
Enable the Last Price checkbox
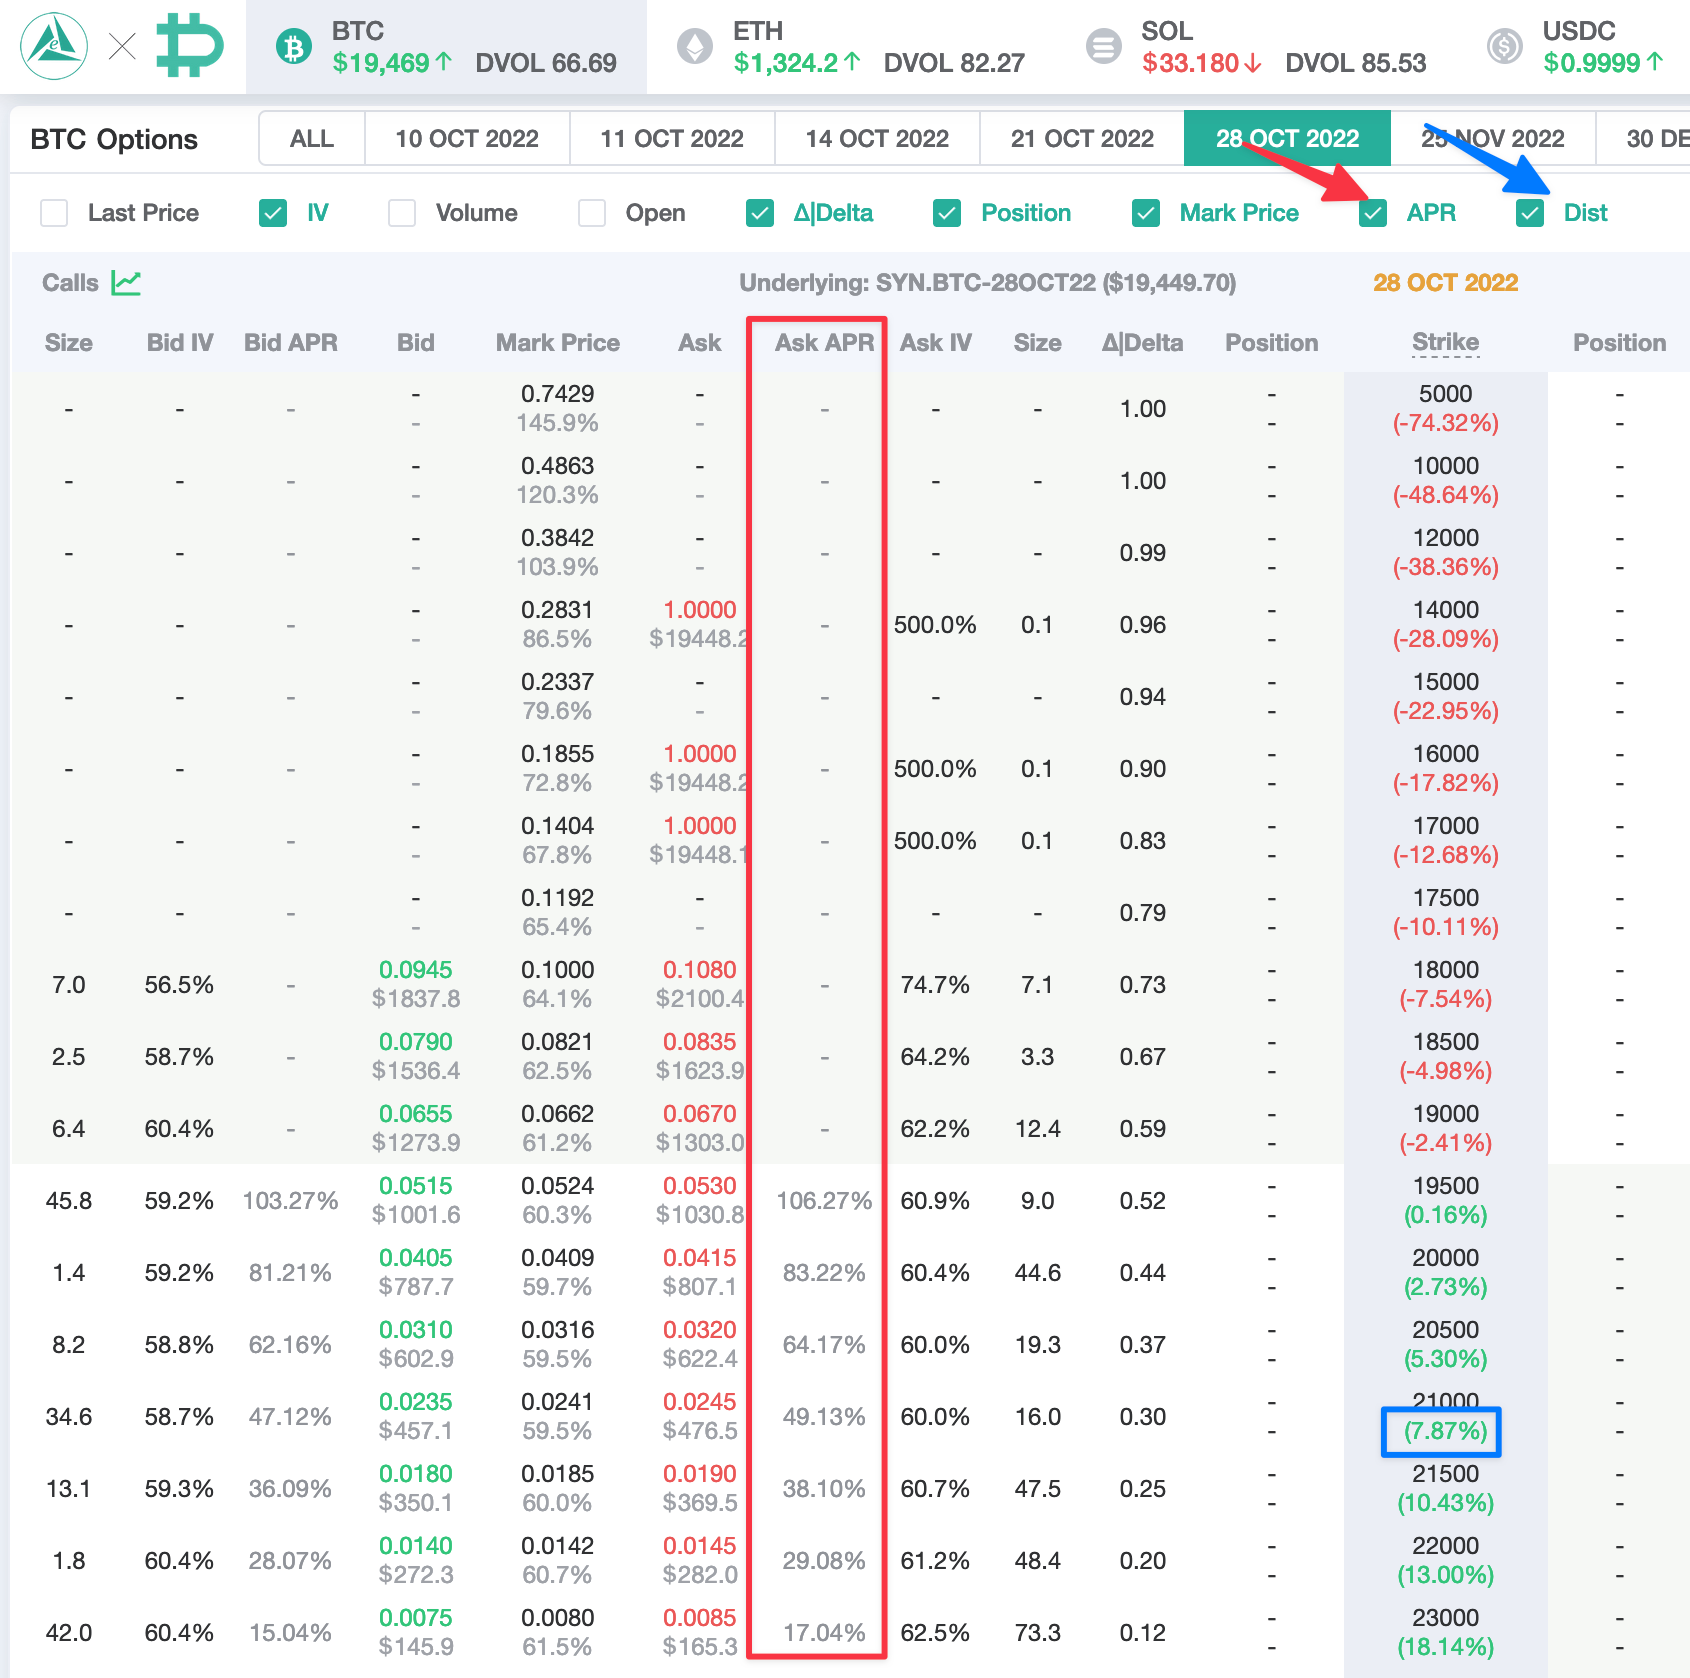pyautogui.click(x=54, y=212)
